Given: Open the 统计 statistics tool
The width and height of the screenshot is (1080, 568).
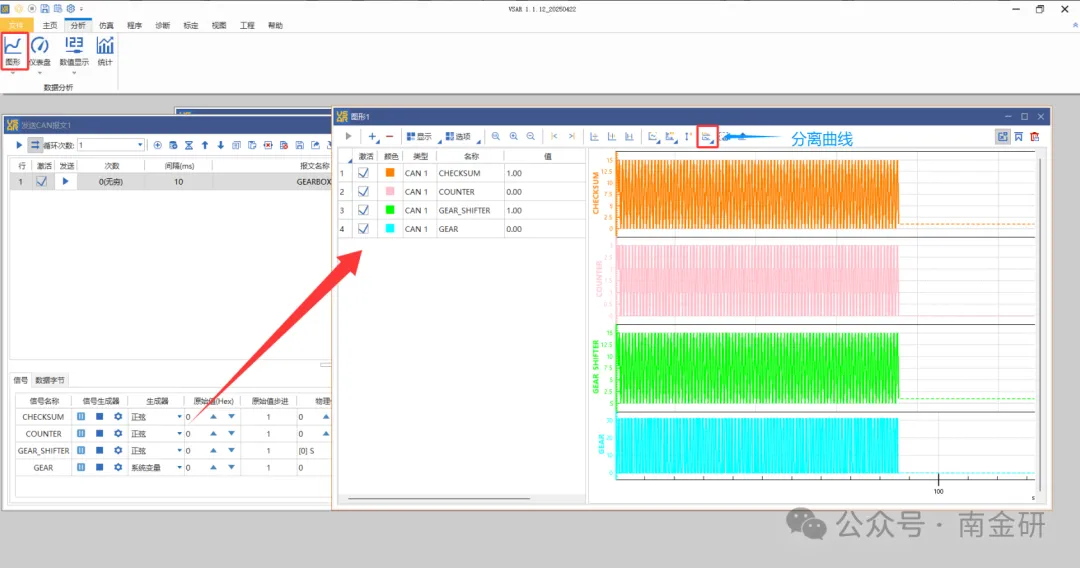Looking at the screenshot, I should (x=105, y=51).
